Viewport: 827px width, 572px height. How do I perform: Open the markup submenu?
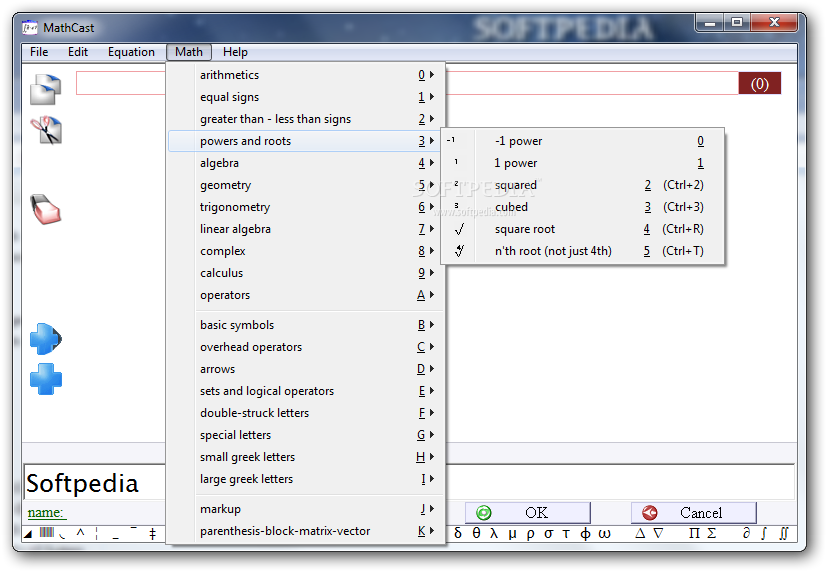coord(306,509)
